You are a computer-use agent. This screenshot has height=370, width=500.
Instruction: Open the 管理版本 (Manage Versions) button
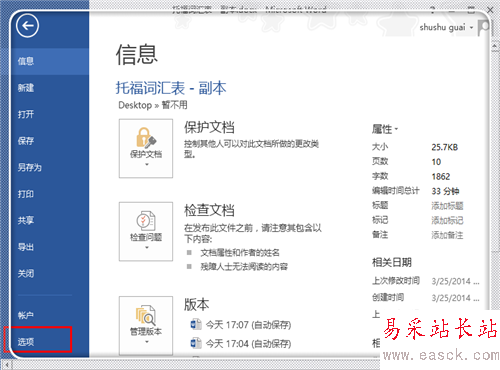point(146,326)
